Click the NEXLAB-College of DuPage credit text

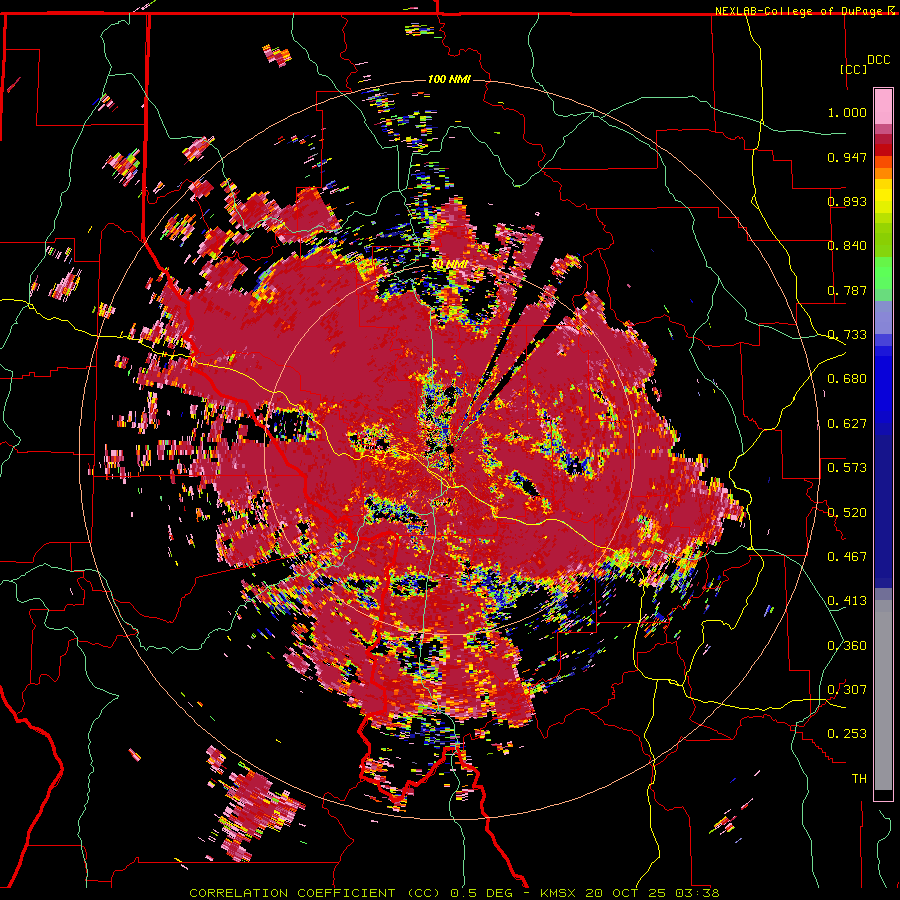(798, 11)
